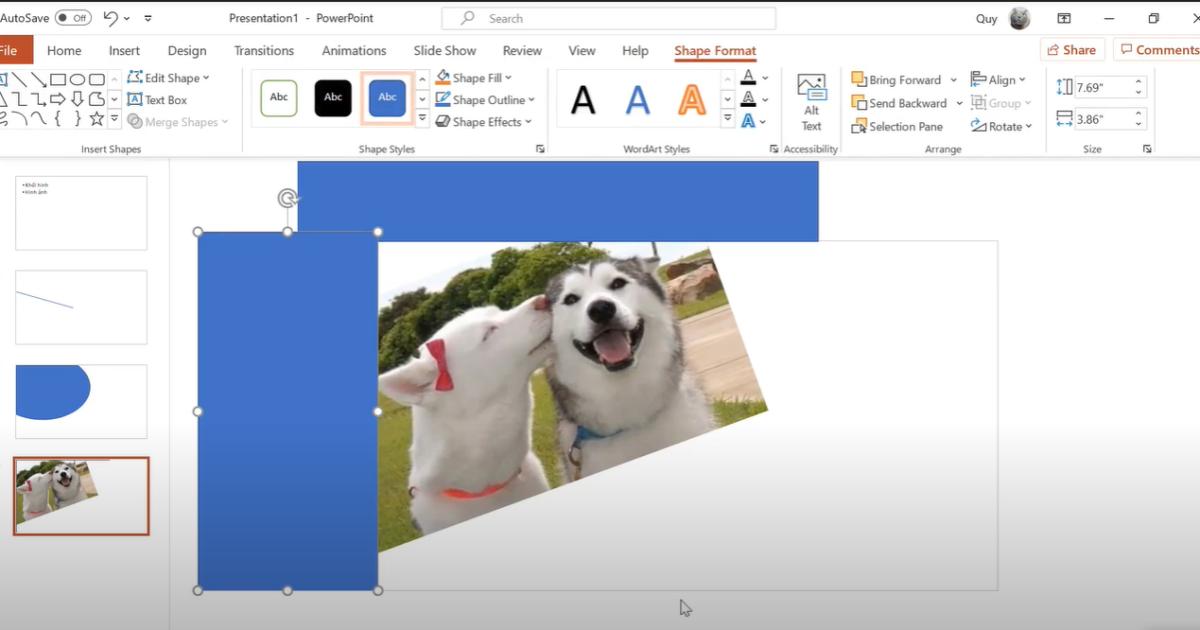Open the Design ribbon tab
The height and width of the screenshot is (630, 1200).
point(187,51)
